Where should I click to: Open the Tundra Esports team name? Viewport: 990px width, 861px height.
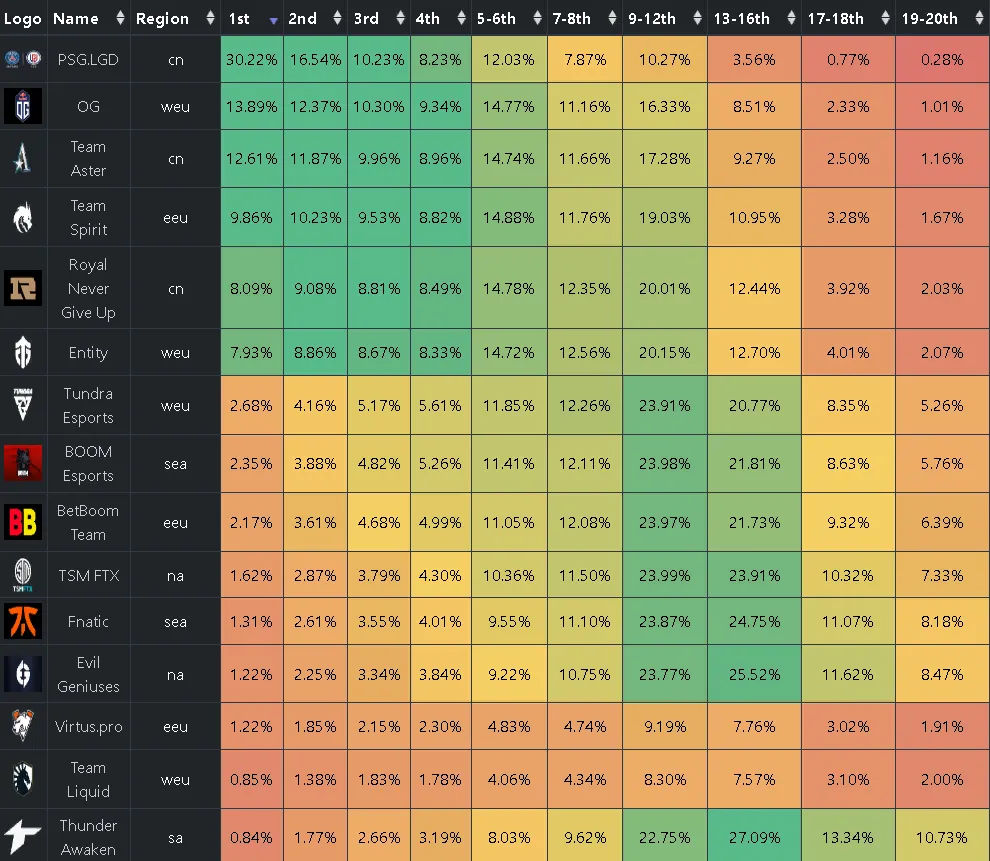[88, 405]
